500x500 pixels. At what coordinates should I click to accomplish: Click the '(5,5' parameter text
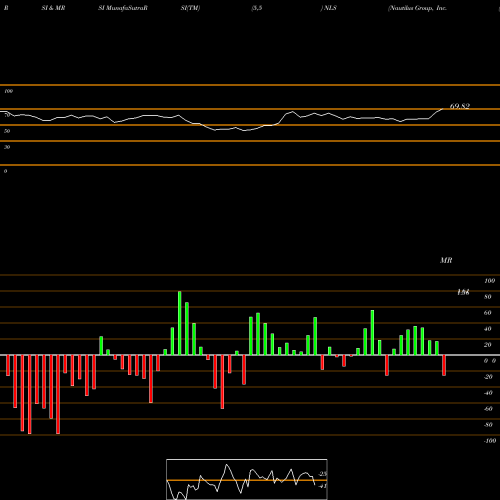[x=257, y=8]
